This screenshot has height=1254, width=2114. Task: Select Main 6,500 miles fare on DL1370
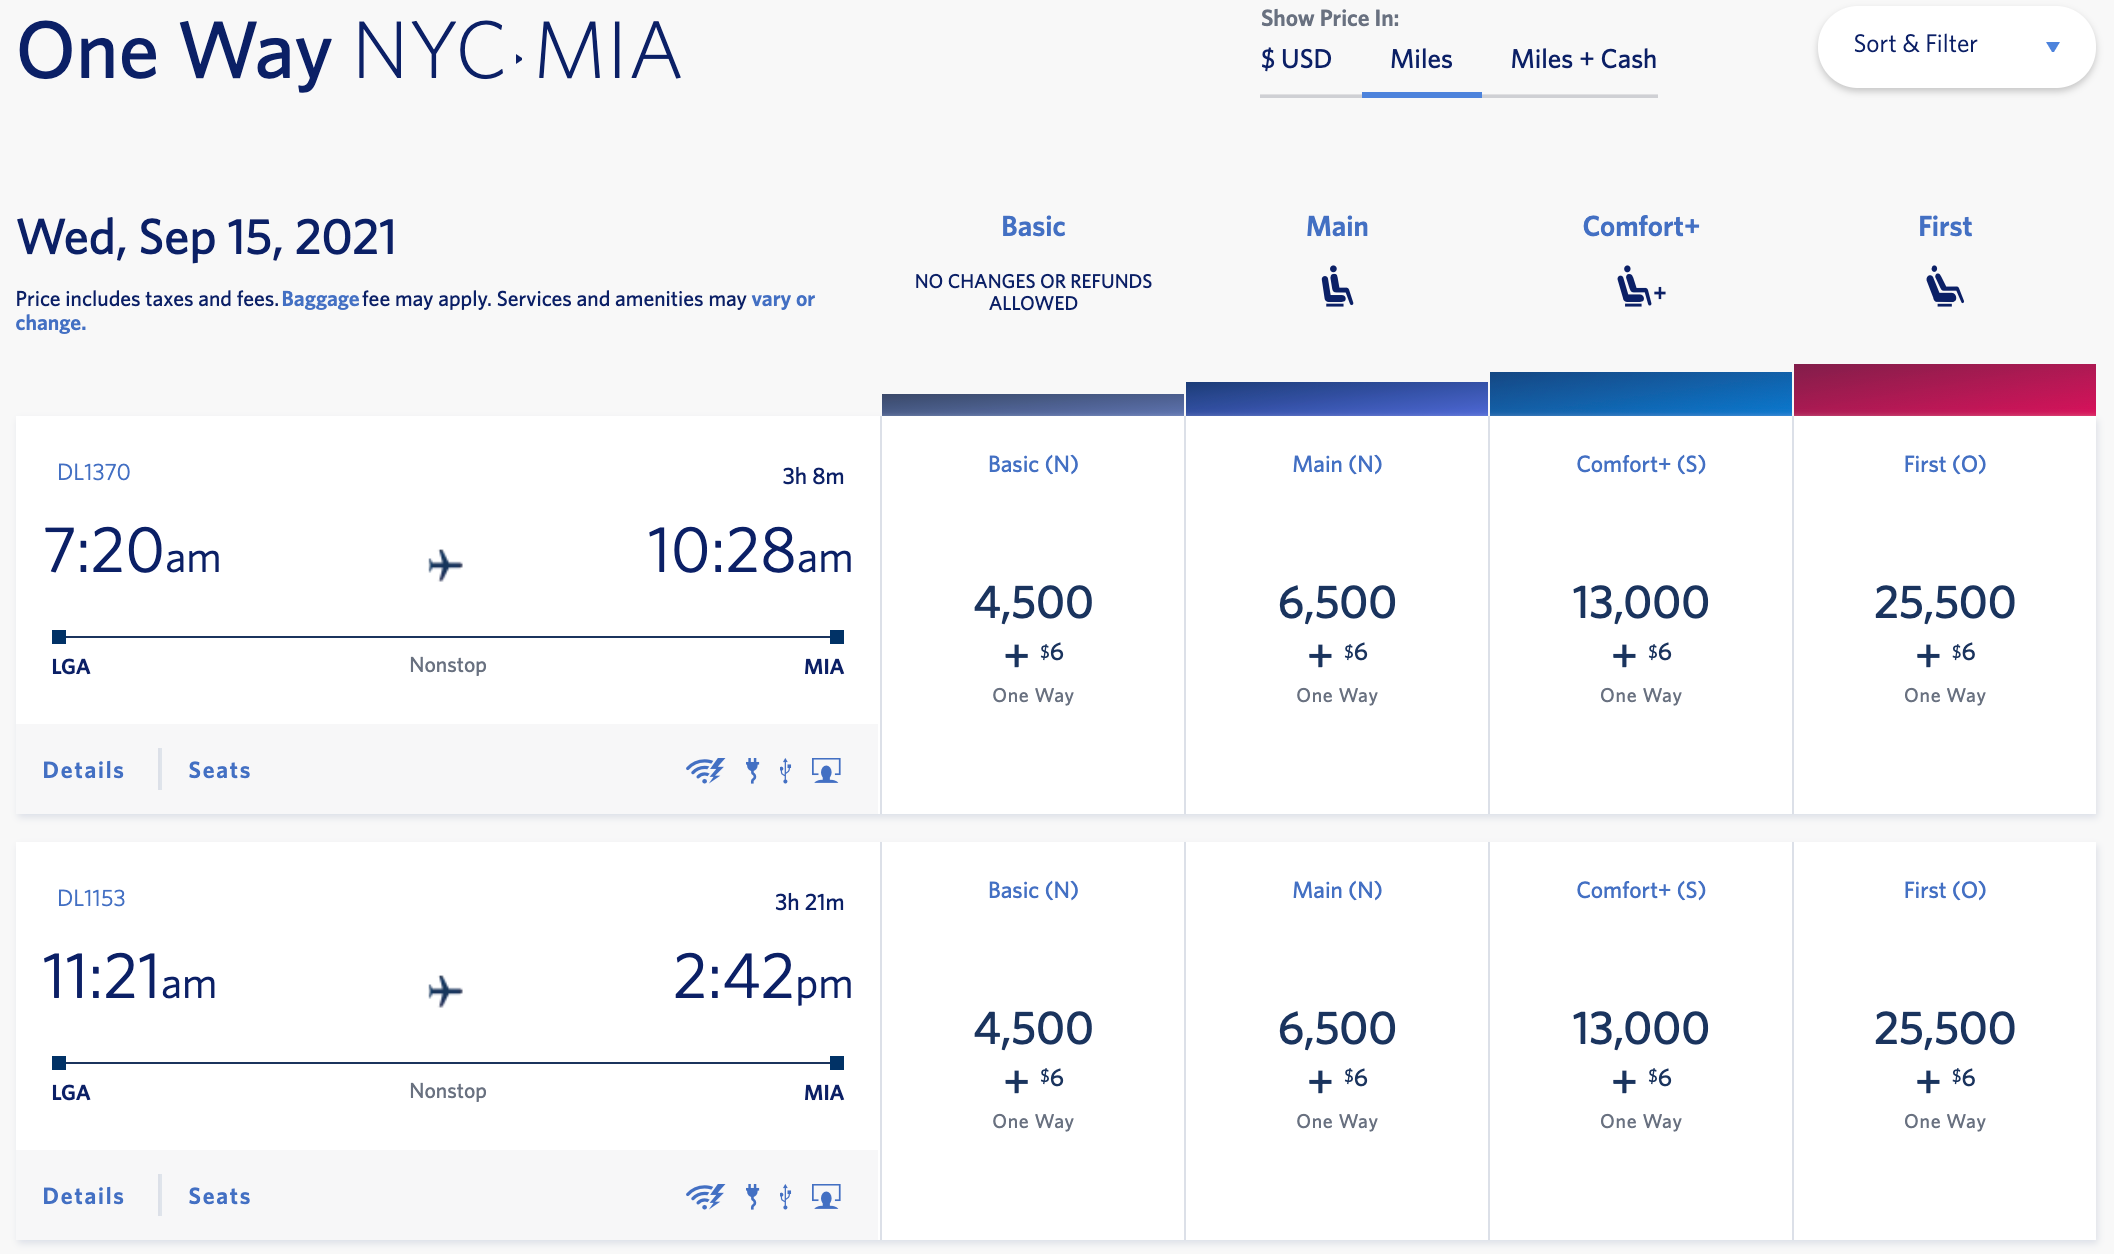coord(1337,615)
